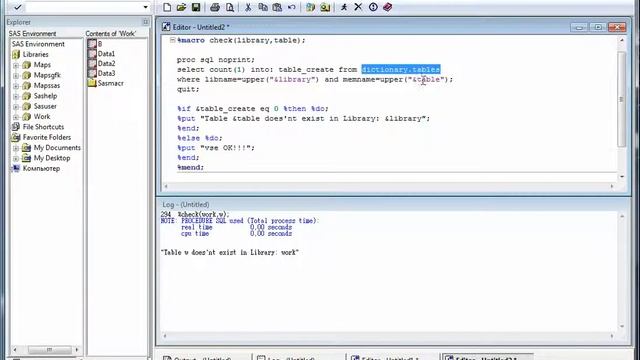640x360 pixels.
Task: Click the '%put "vse OK!!!"' code line
Action: point(216,148)
